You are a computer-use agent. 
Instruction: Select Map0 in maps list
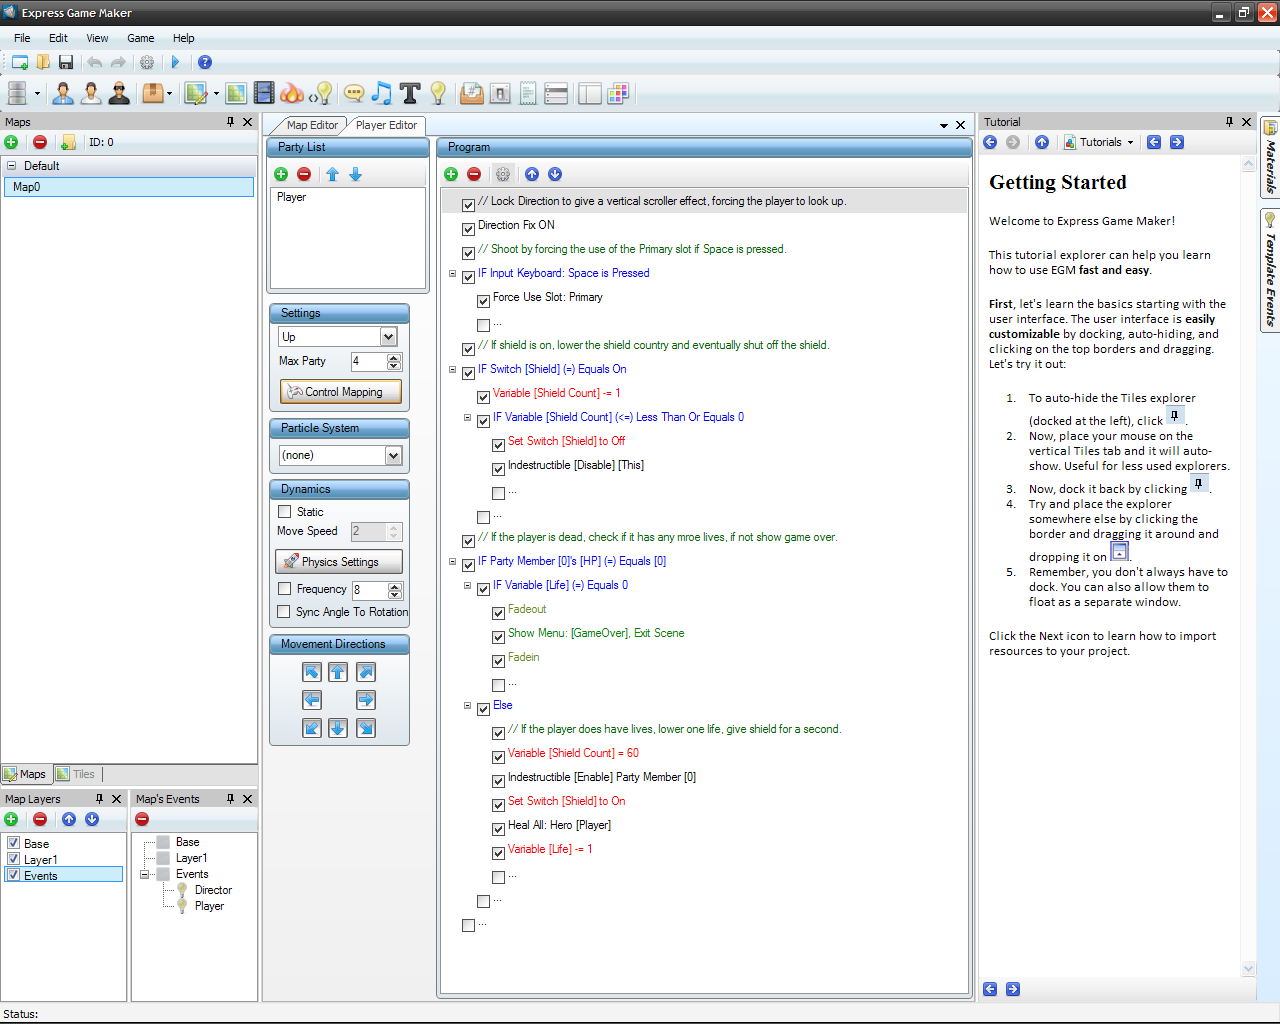(129, 187)
